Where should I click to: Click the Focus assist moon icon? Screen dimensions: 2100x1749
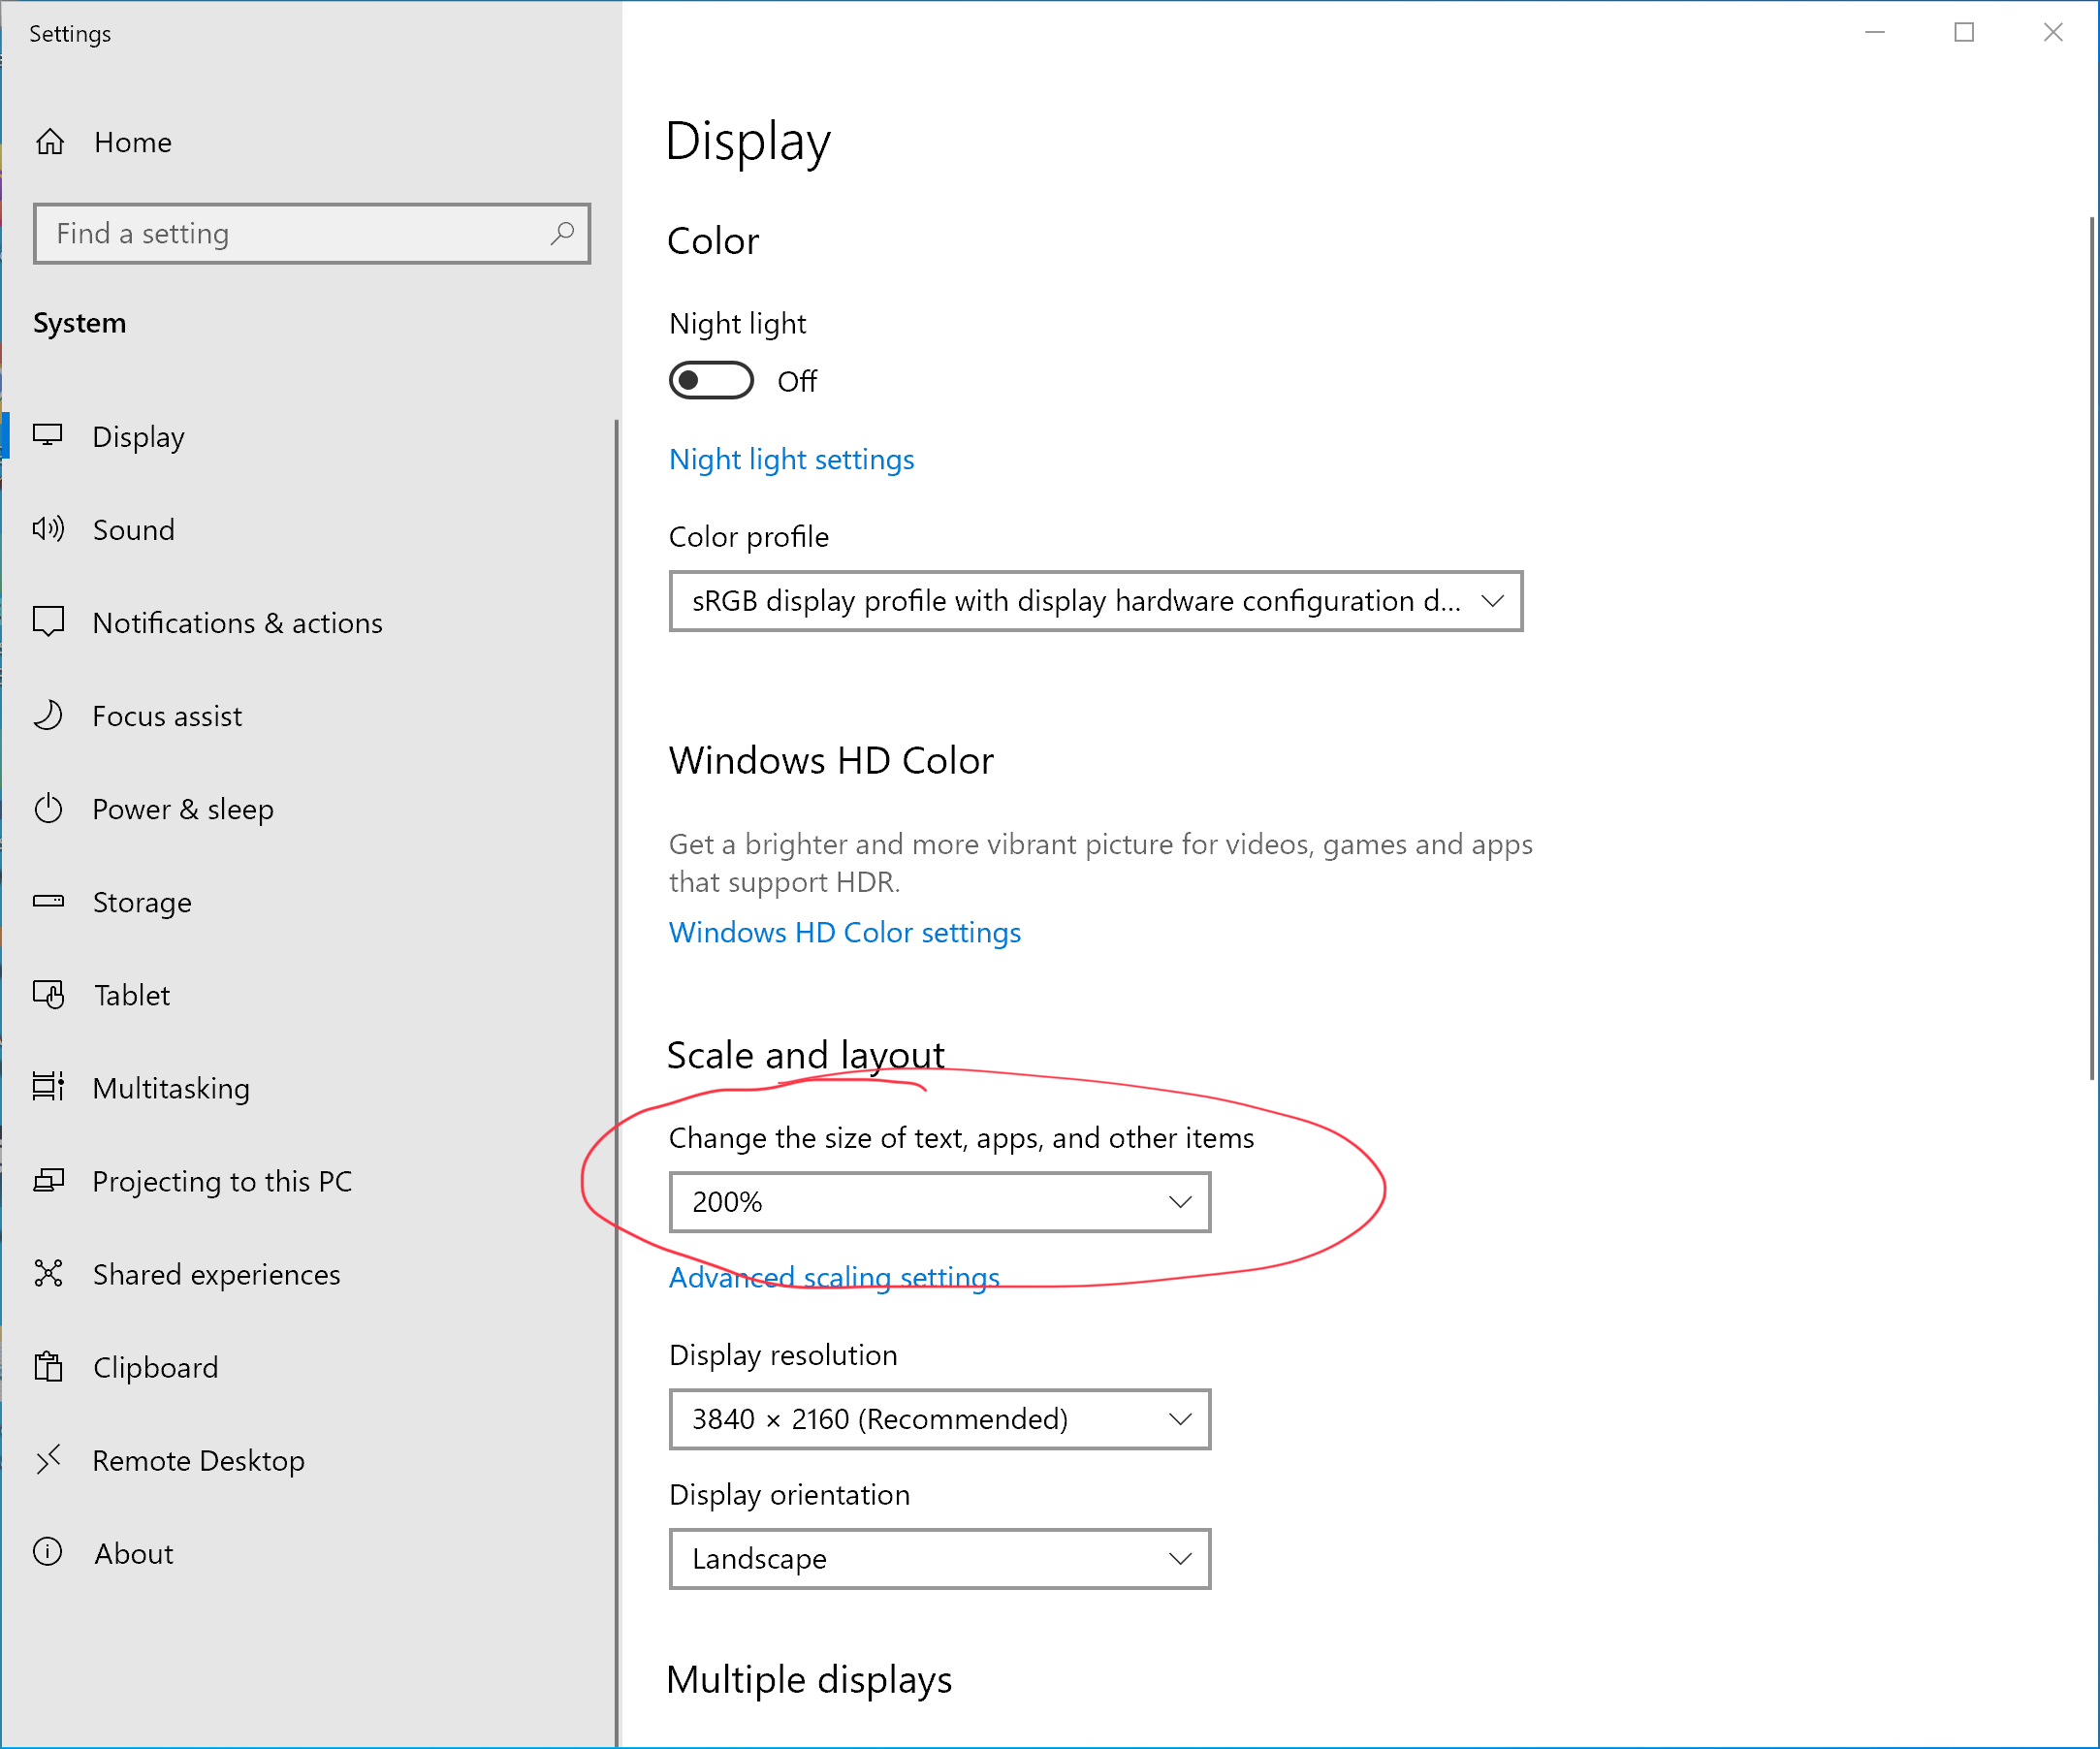tap(48, 715)
